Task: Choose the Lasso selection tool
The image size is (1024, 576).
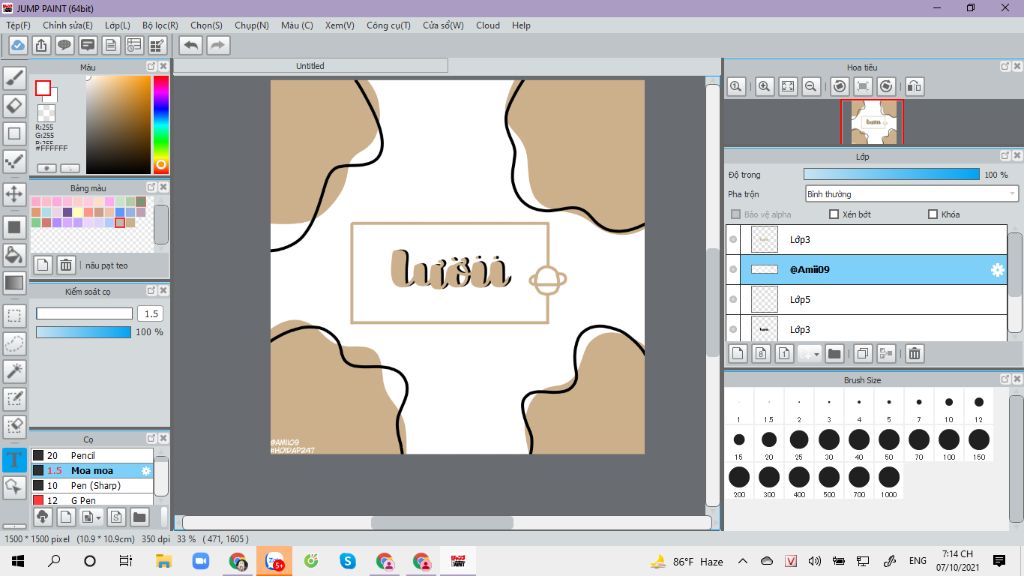Action: tap(14, 343)
